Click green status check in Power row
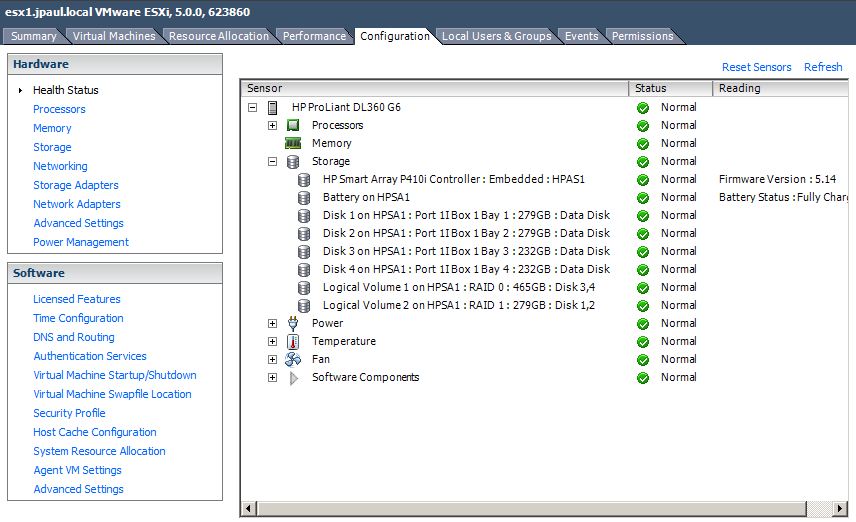 [x=643, y=324]
